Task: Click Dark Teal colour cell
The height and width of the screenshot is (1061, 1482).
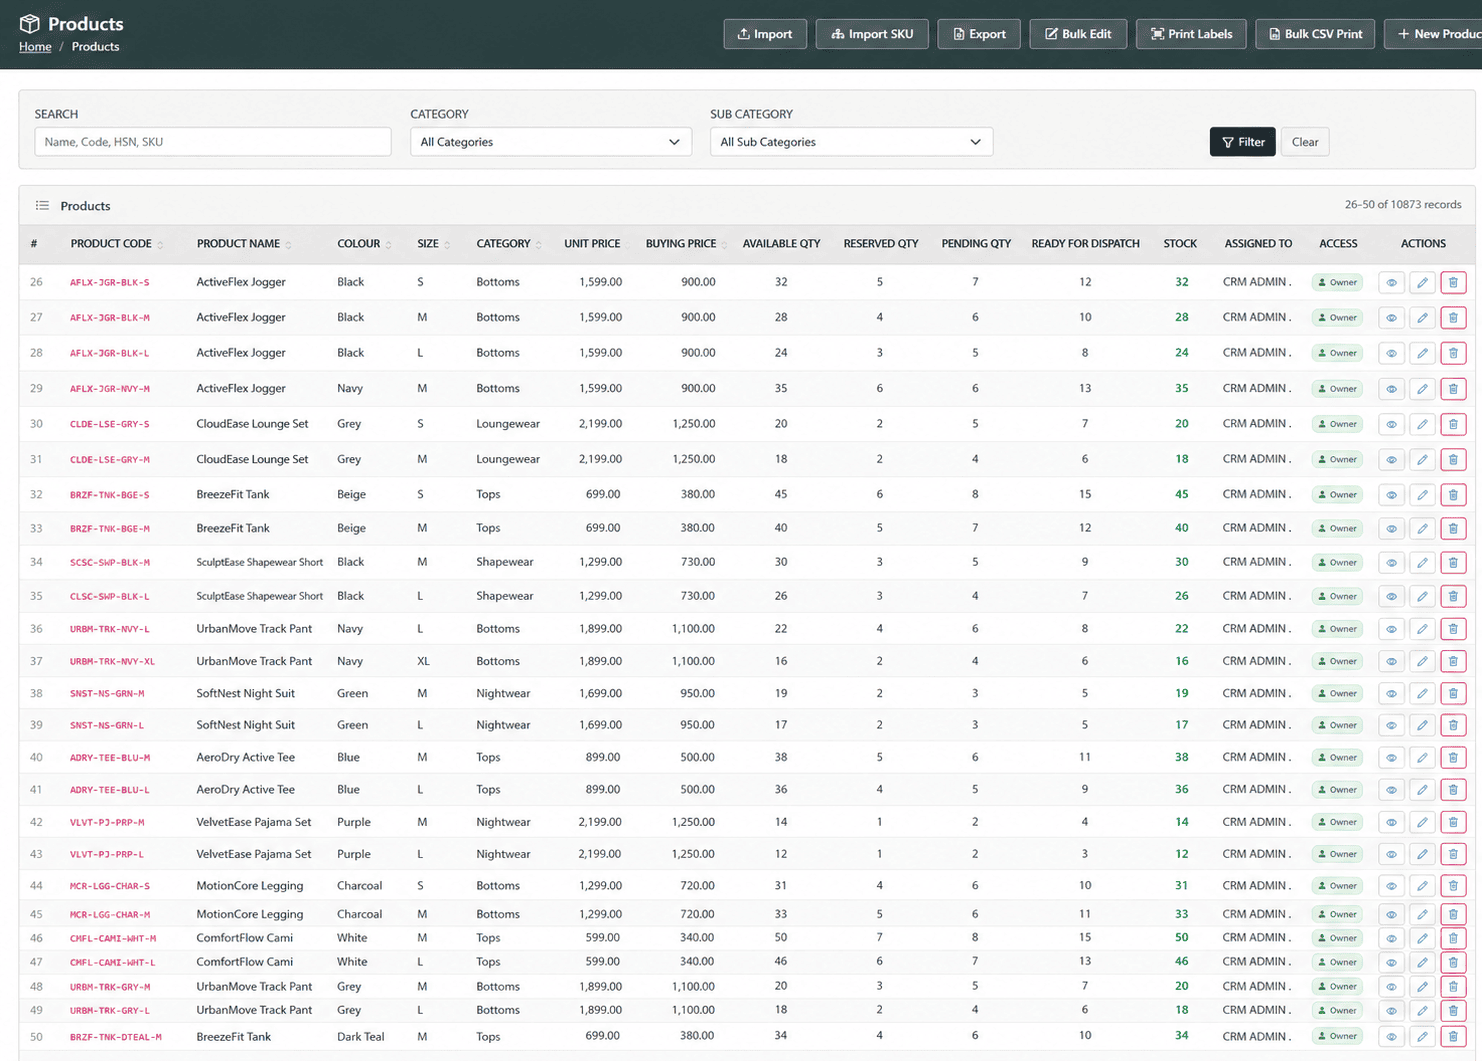Action: tap(361, 1037)
